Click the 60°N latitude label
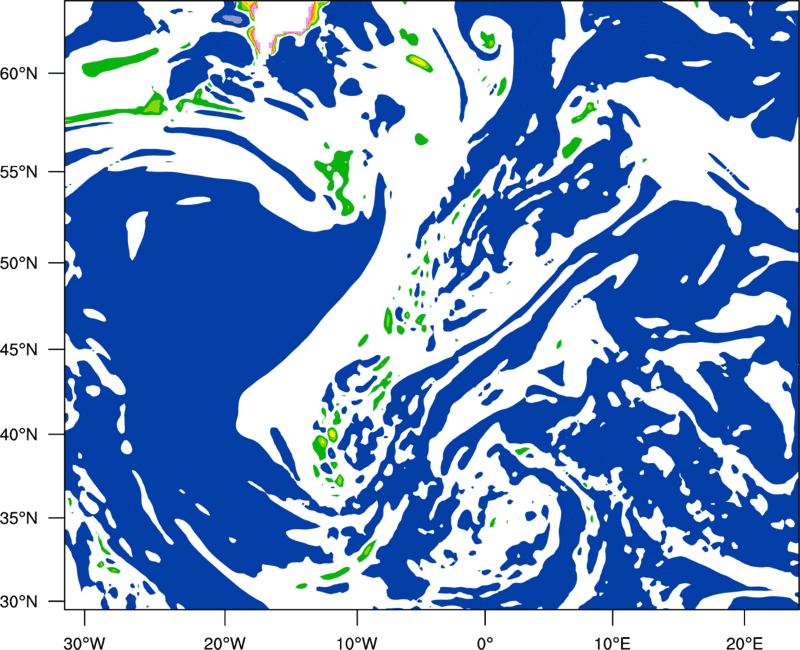Image resolution: width=800 pixels, height=650 pixels. point(19,74)
